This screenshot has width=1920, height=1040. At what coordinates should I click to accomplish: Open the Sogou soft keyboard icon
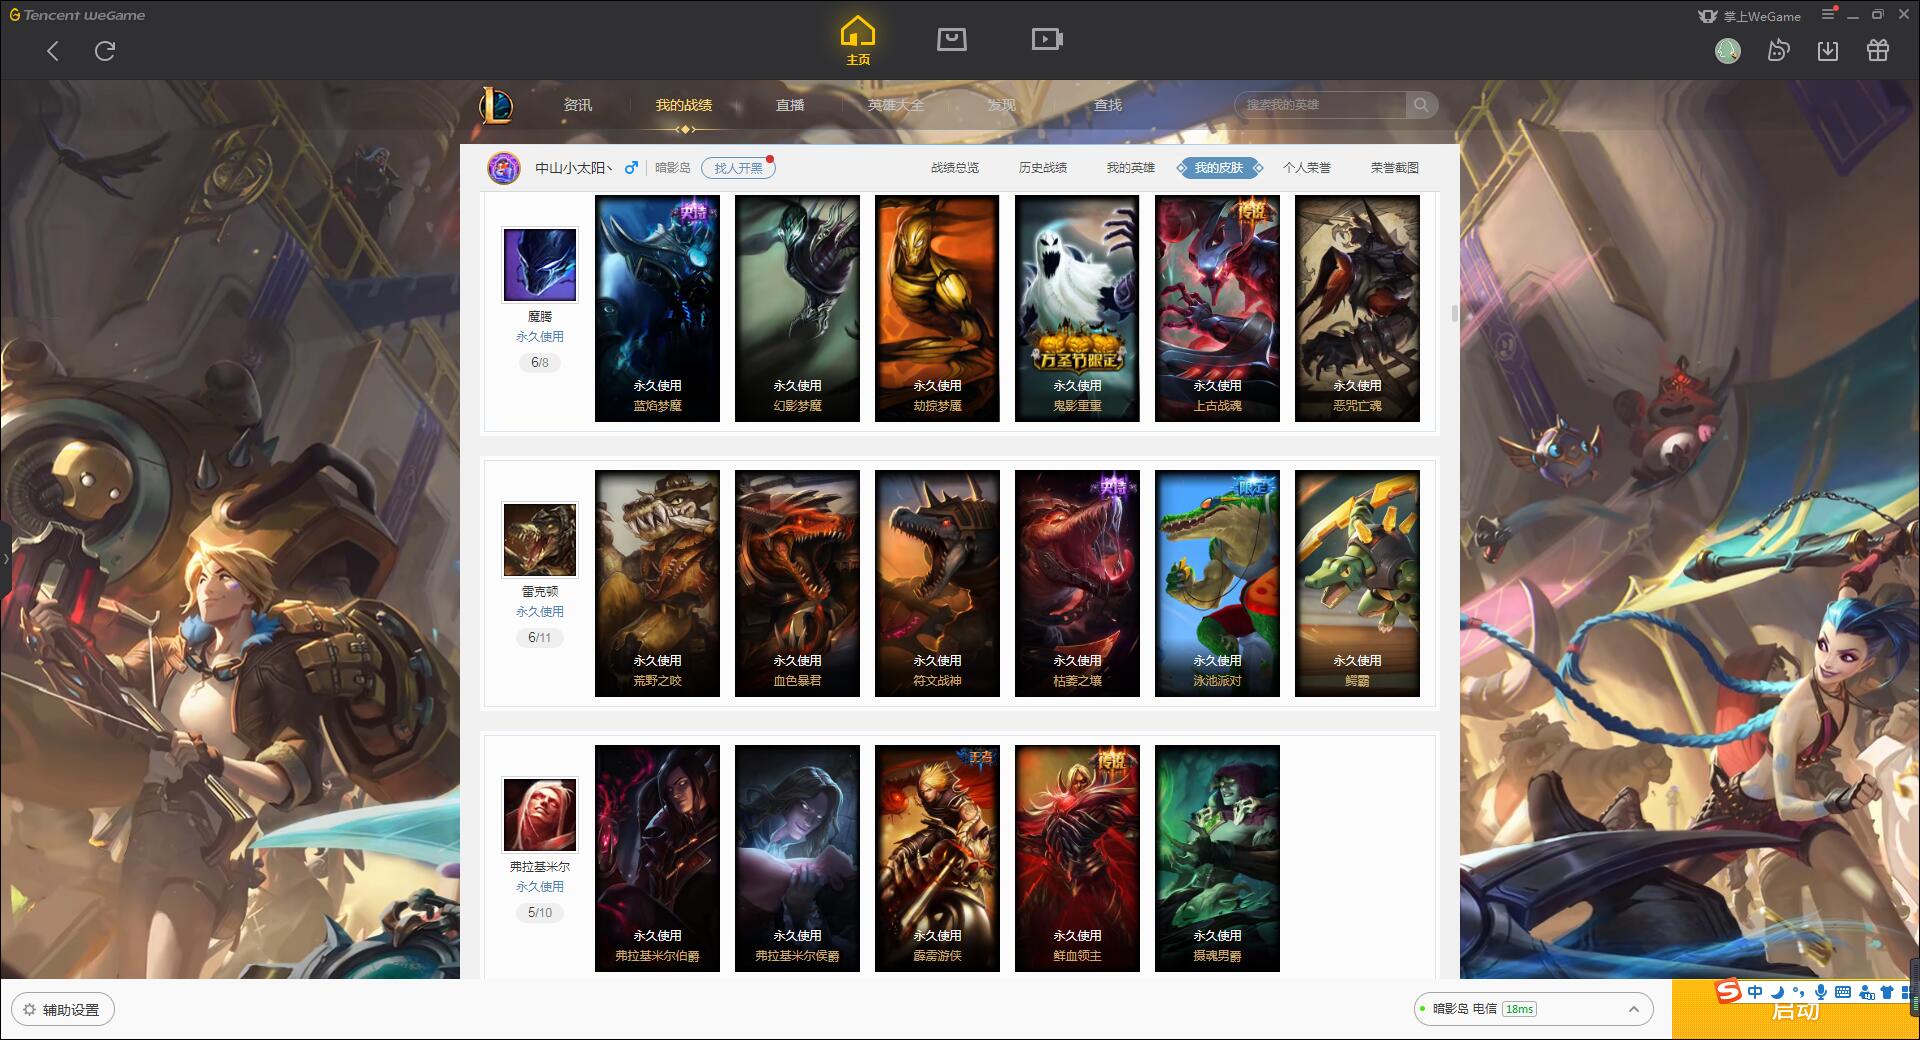coord(1843,992)
